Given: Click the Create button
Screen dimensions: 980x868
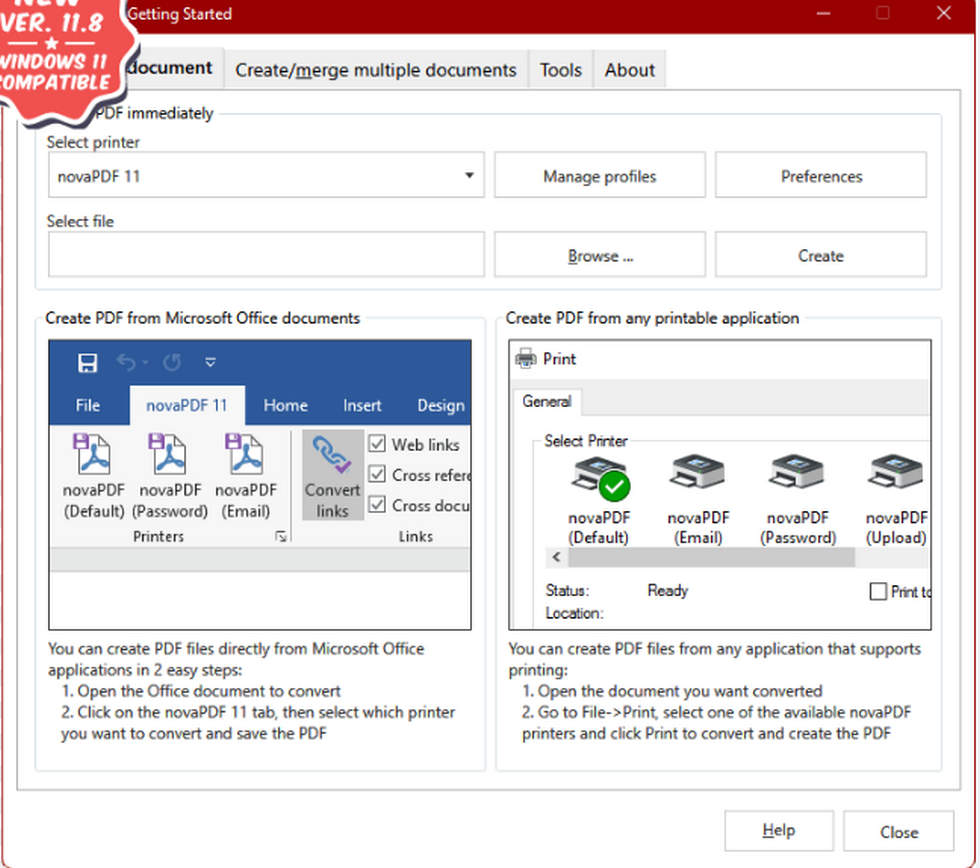Looking at the screenshot, I should [821, 255].
